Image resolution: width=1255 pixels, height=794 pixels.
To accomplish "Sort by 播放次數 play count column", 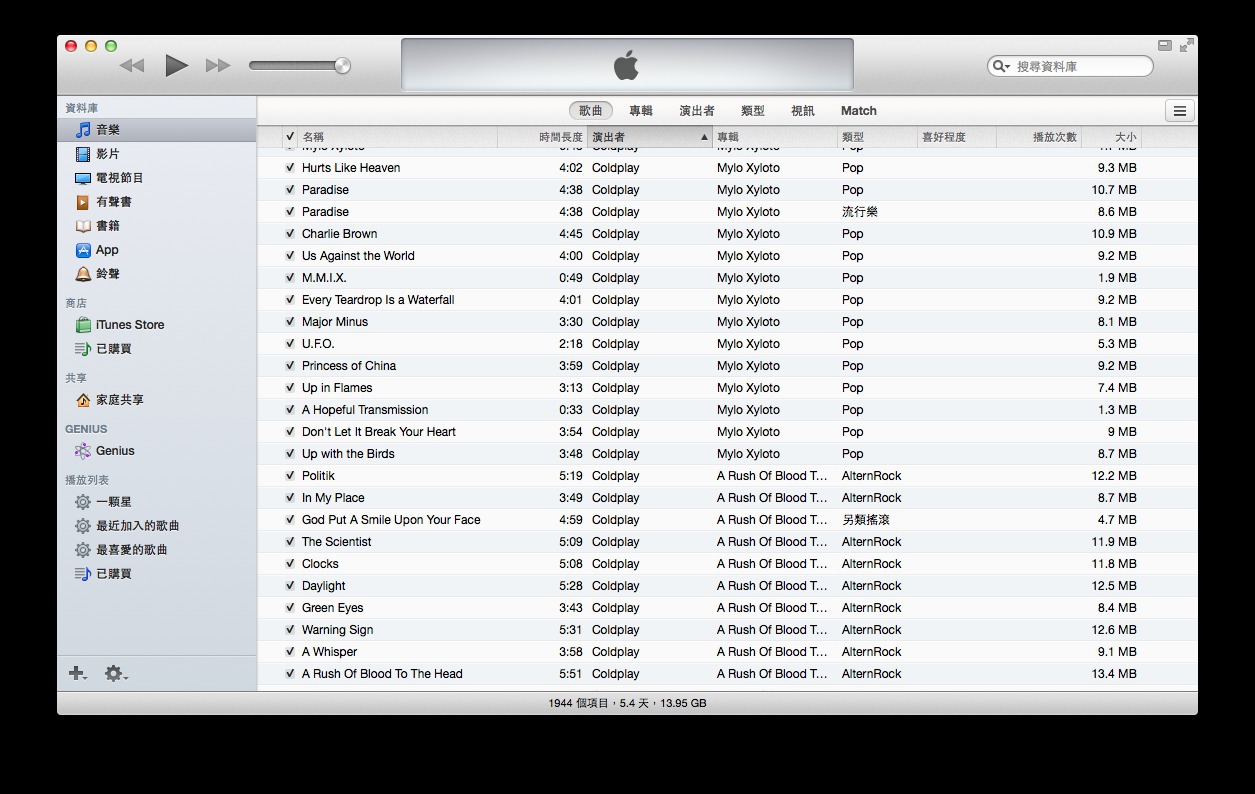I will [1039, 137].
